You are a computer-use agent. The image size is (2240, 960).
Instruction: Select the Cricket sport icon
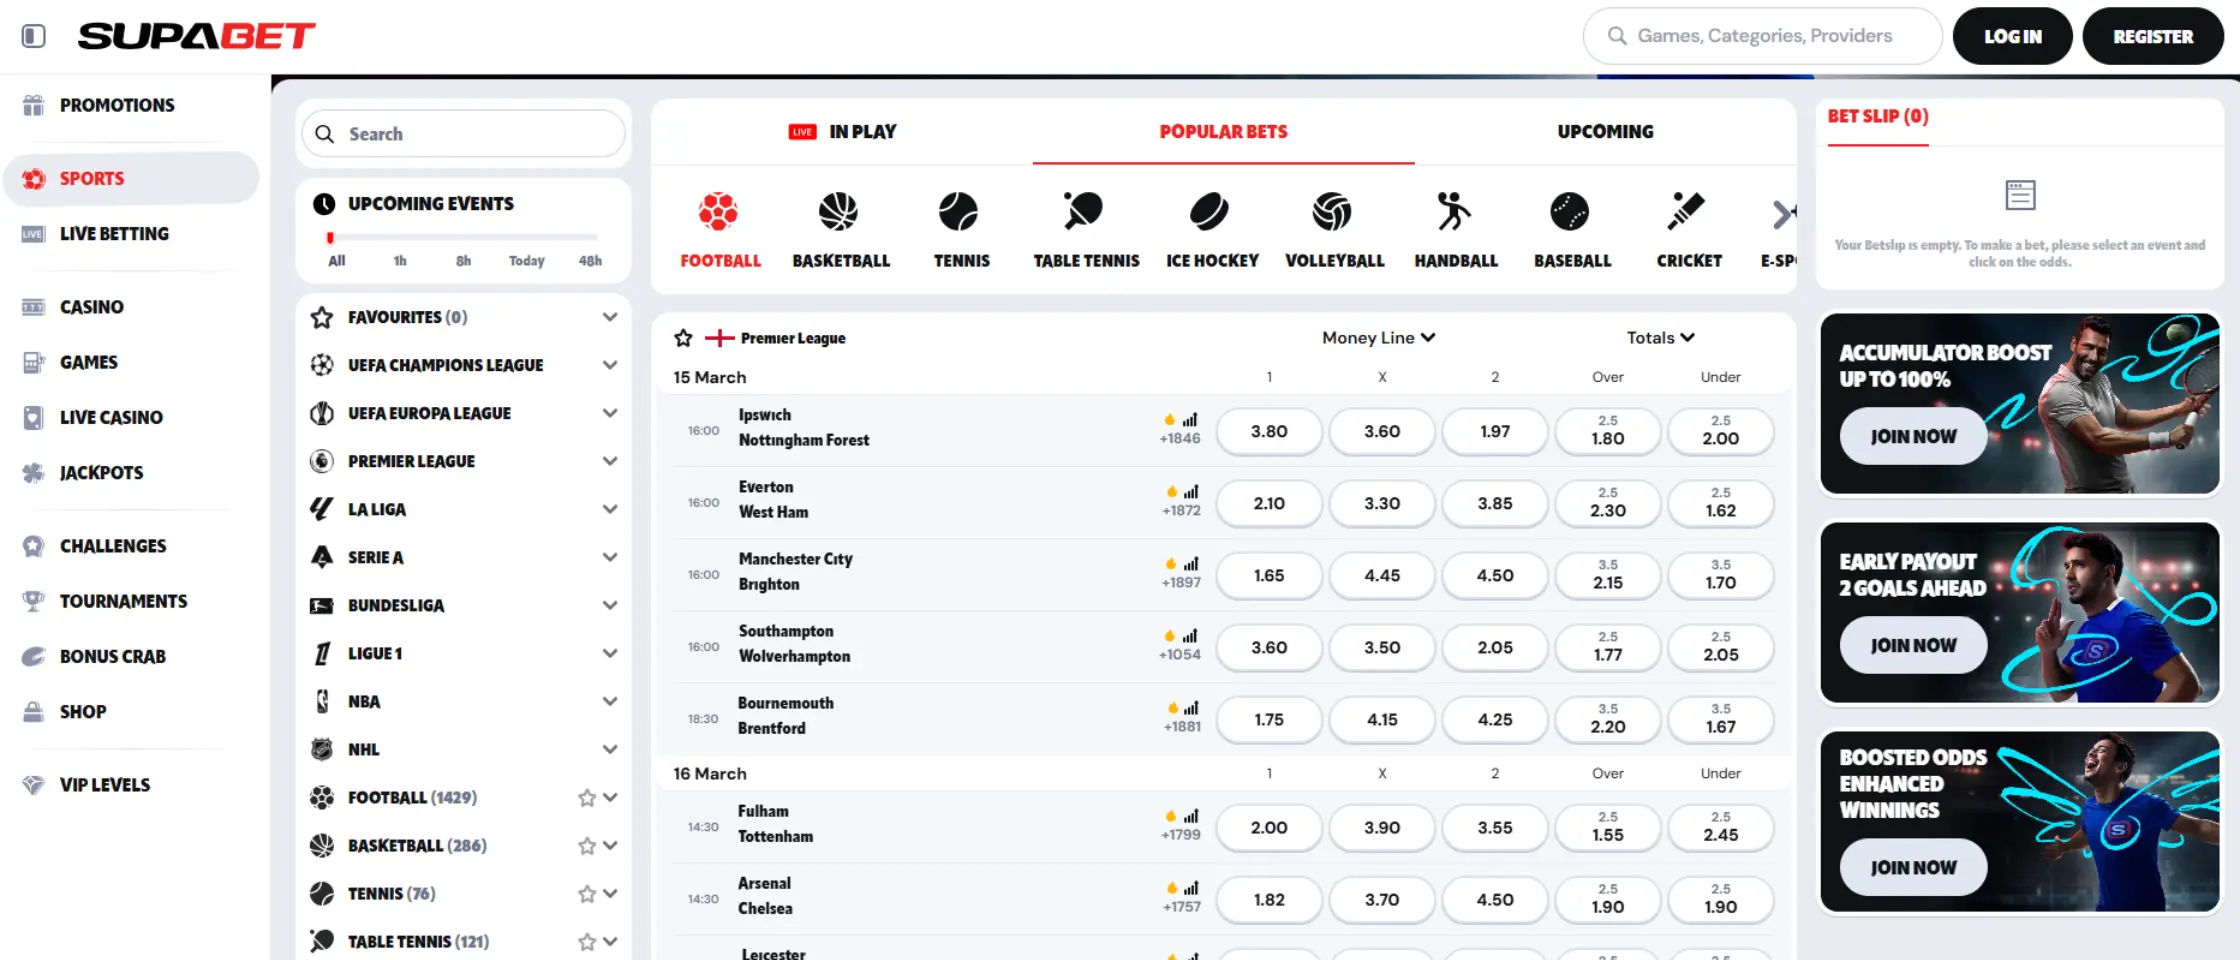point(1687,212)
